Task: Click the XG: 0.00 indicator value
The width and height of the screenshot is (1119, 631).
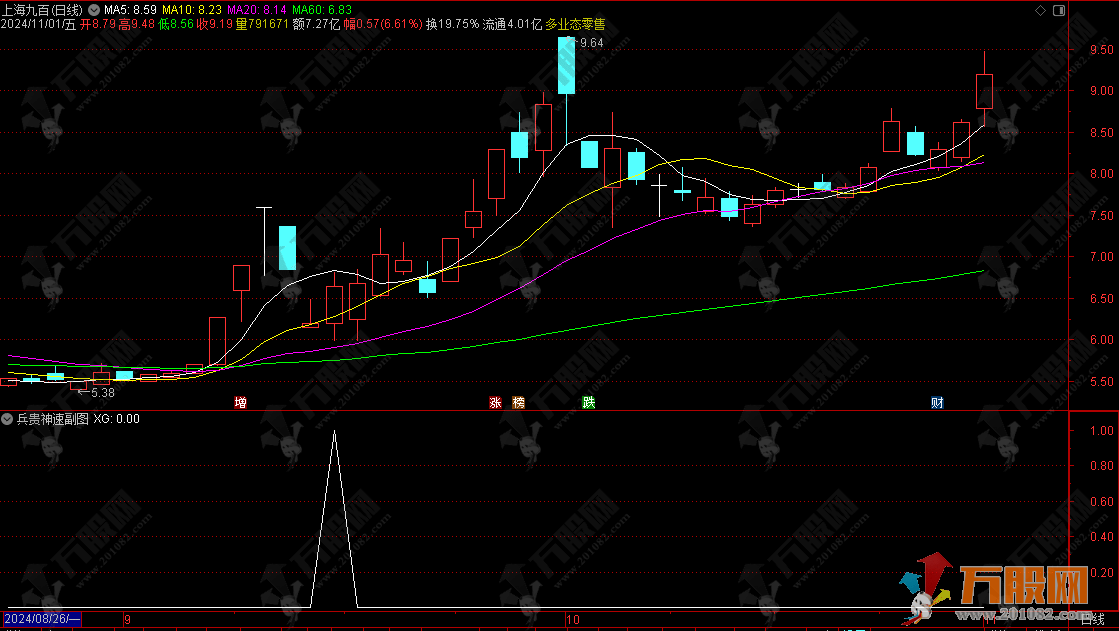Action: 116,419
